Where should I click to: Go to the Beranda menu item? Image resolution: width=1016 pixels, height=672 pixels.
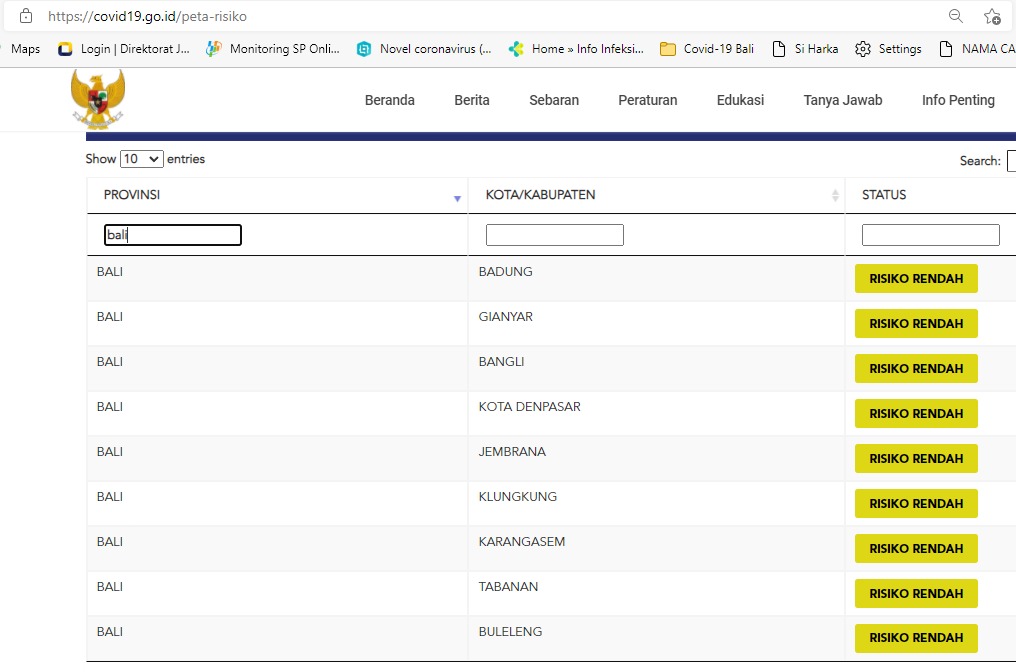point(389,100)
